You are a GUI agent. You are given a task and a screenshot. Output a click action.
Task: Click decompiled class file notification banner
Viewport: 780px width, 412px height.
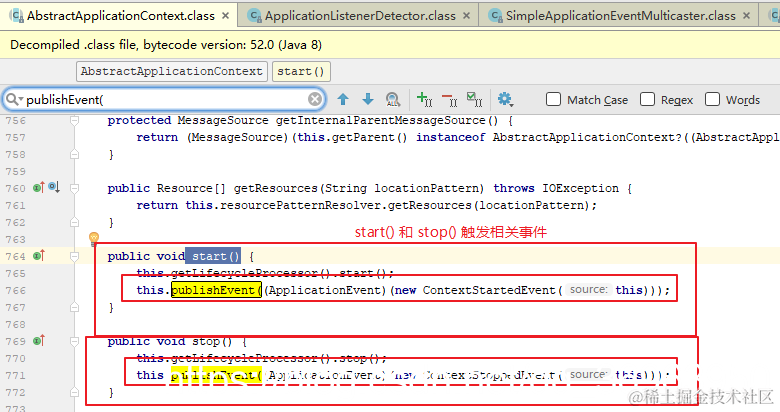point(390,45)
